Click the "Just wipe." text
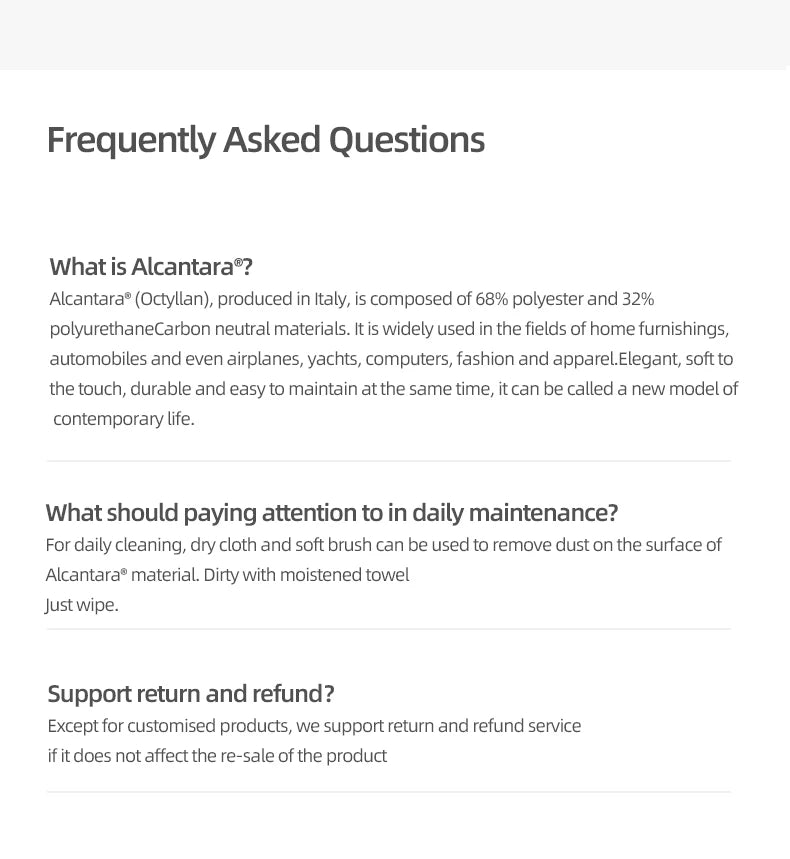Viewport: 790px width, 859px height. click(82, 605)
